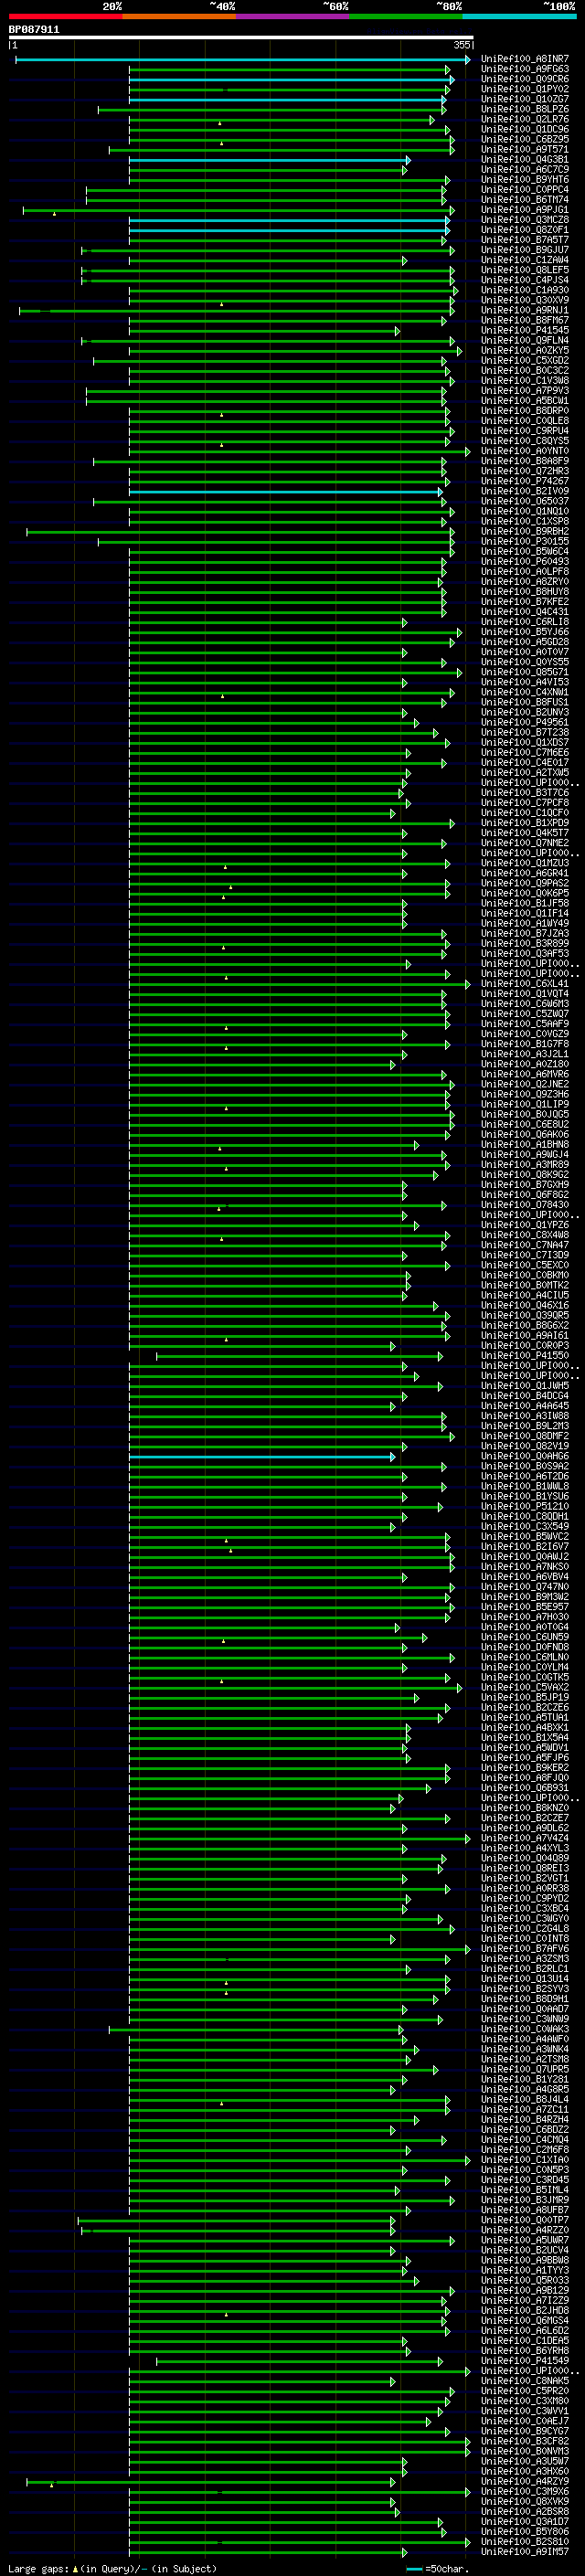Open hit UniRef100_A8INR7
This screenshot has height=2576, width=585.
click(x=525, y=59)
